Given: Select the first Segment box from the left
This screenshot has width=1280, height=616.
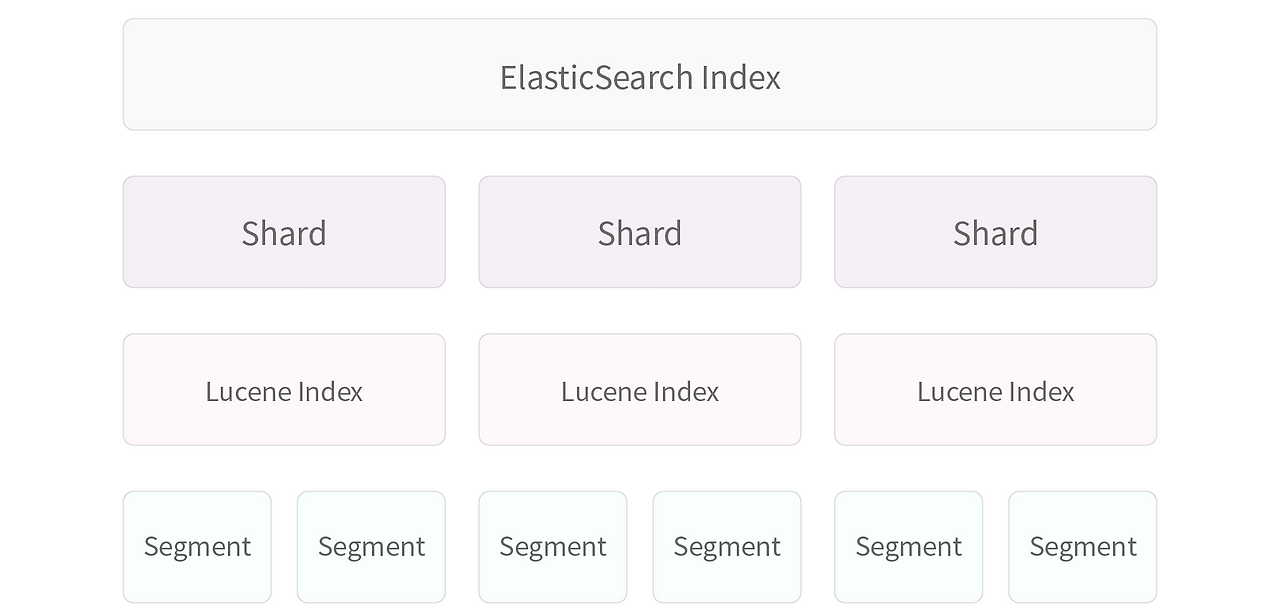Looking at the screenshot, I should (197, 546).
